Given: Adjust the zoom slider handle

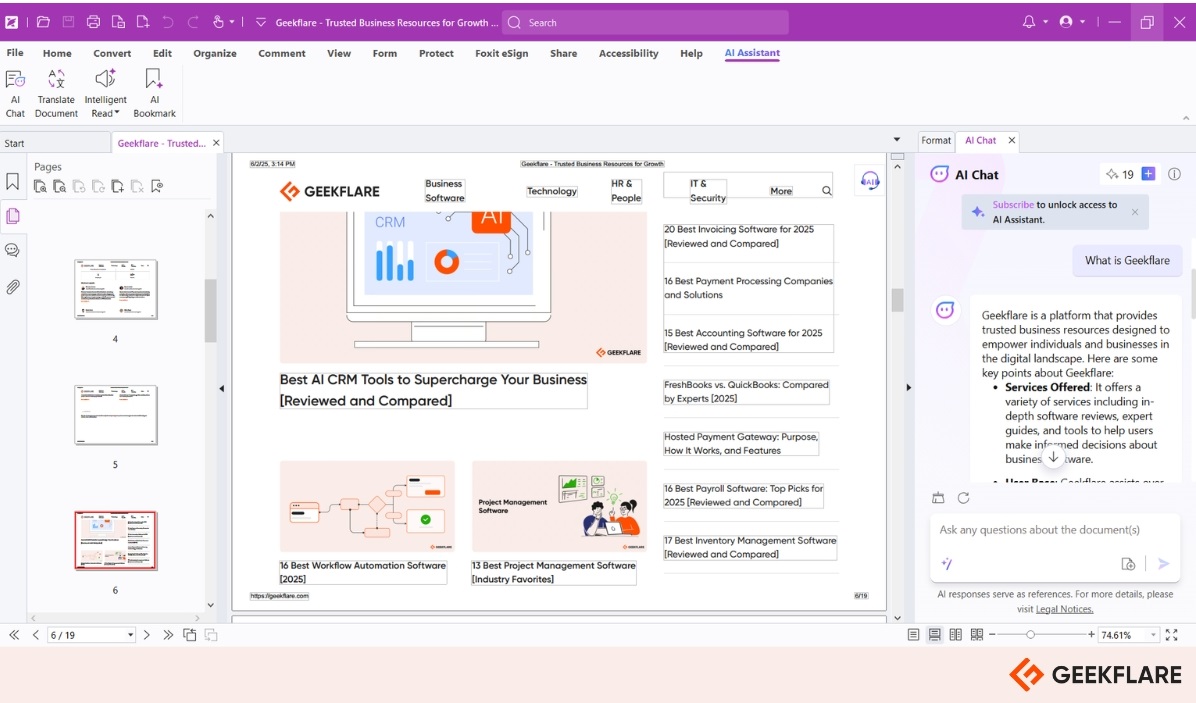Looking at the screenshot, I should tap(1030, 634).
